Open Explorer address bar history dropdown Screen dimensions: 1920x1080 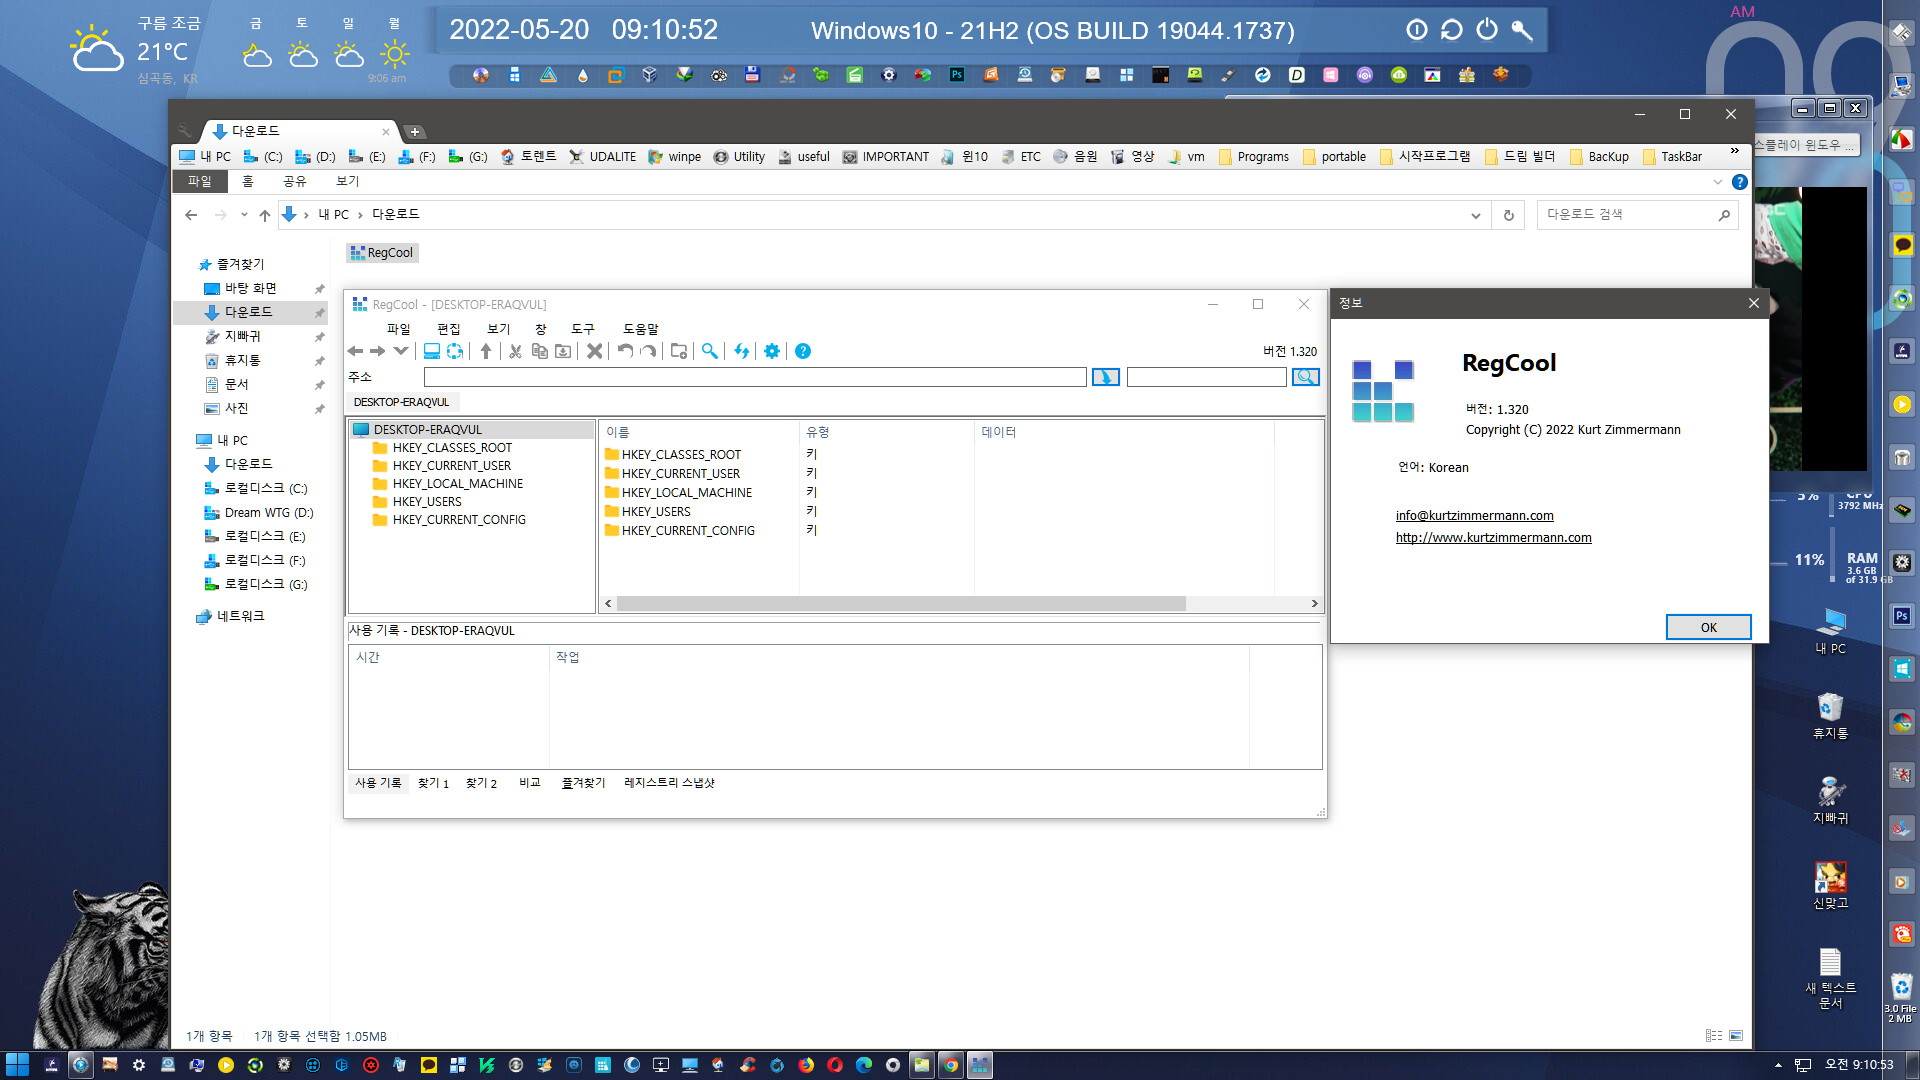pos(1475,215)
